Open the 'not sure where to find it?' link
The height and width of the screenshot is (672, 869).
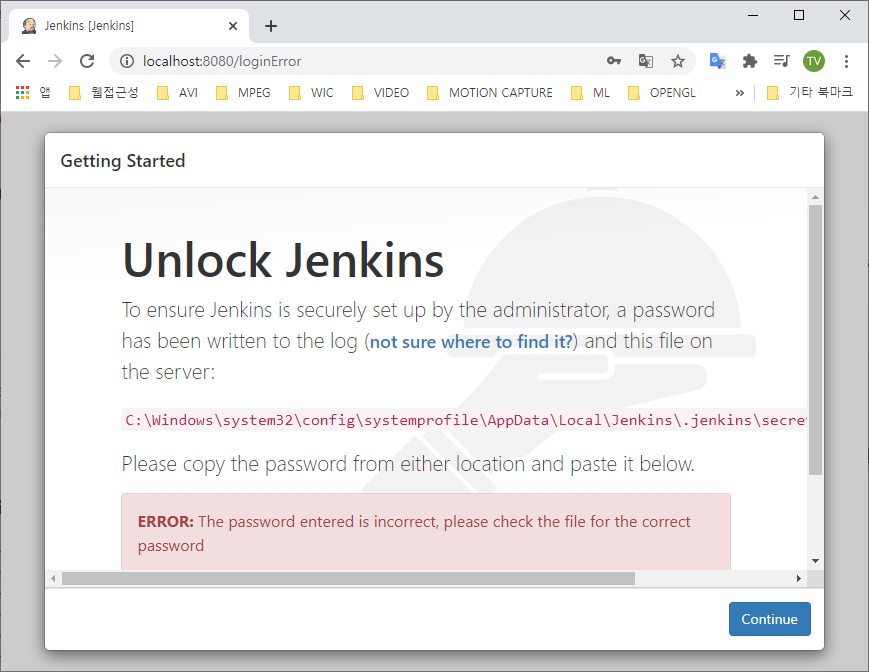tap(471, 342)
